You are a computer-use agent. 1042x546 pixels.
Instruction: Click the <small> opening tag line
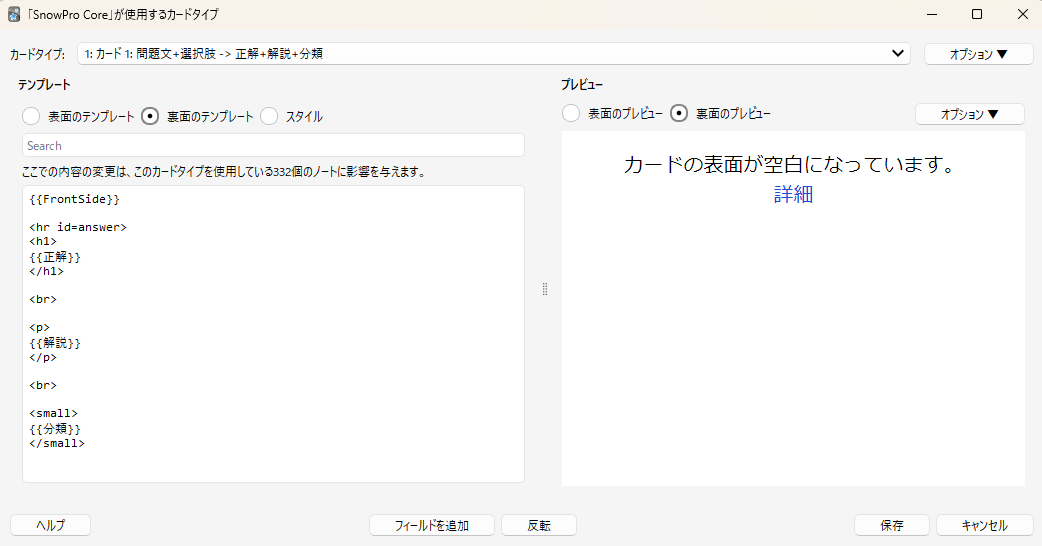[x=53, y=413]
